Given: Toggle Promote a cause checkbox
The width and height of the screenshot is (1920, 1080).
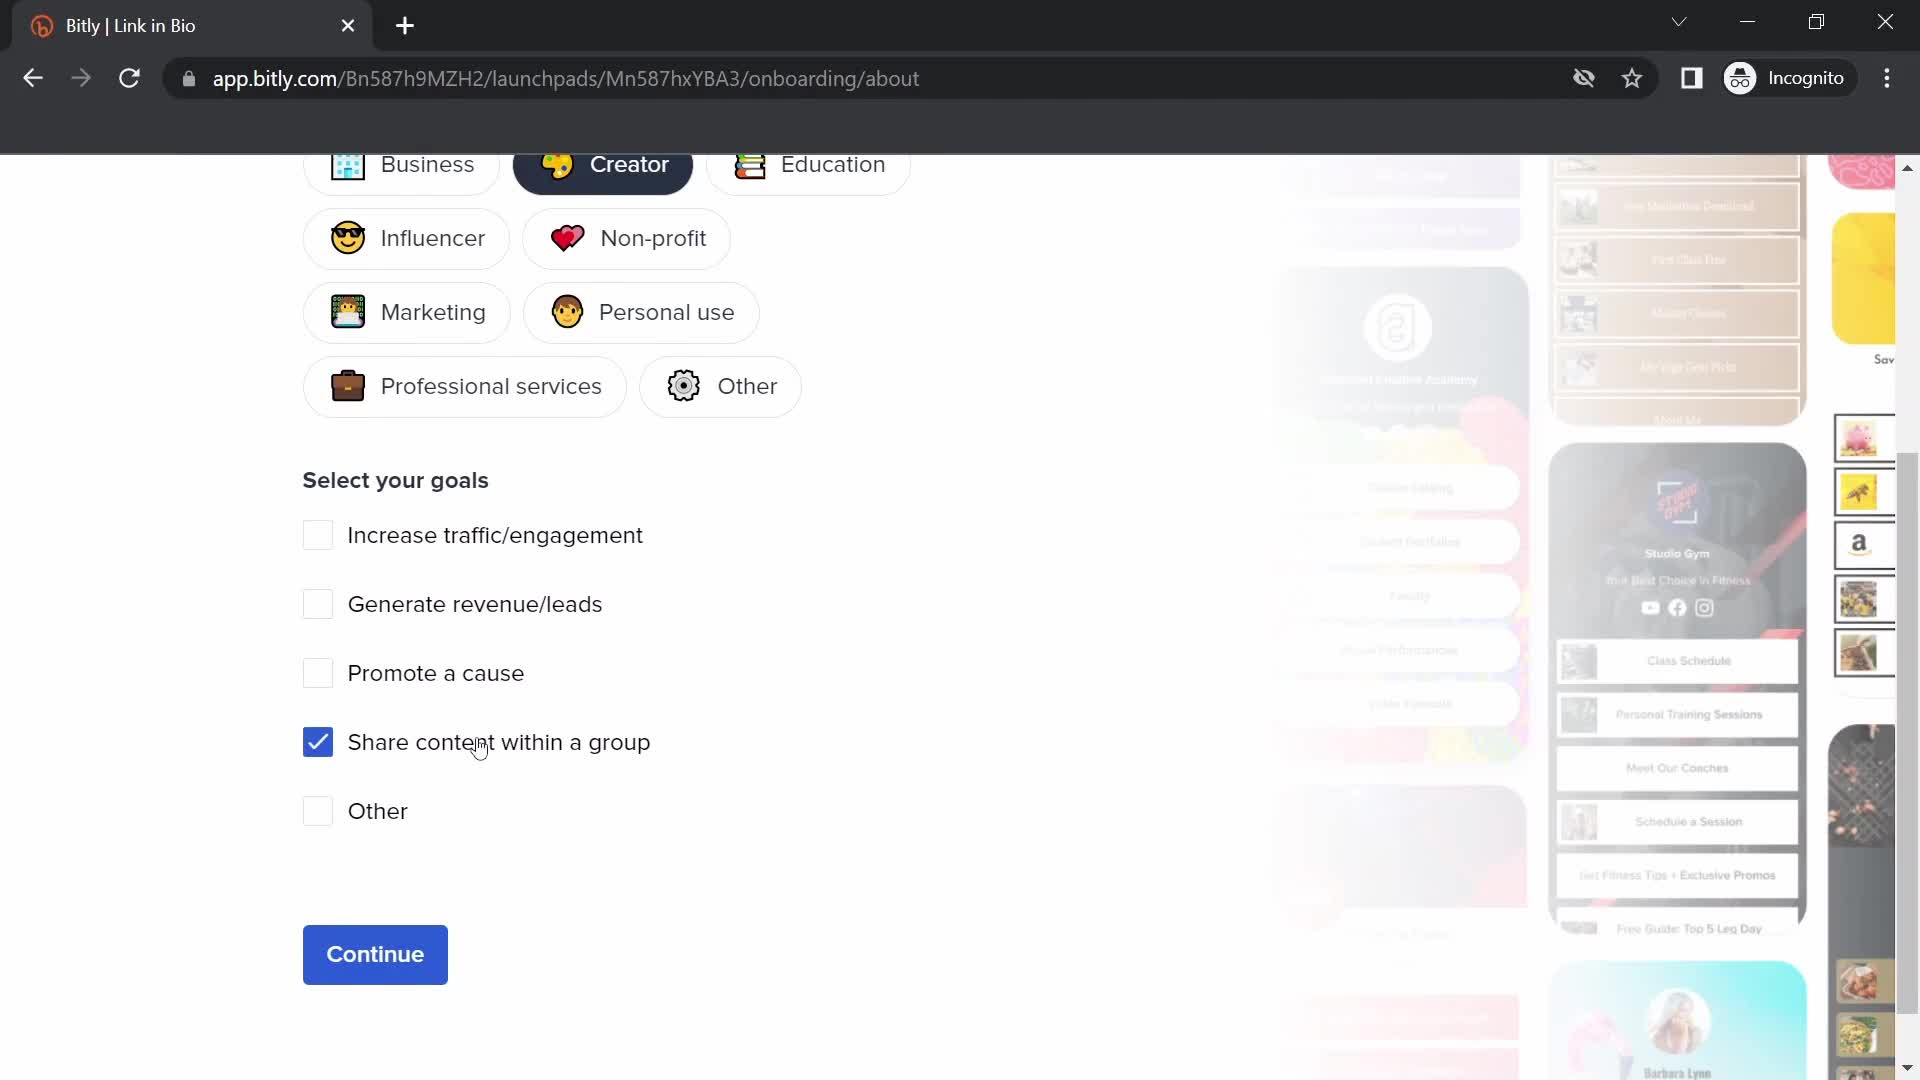Looking at the screenshot, I should click(318, 673).
